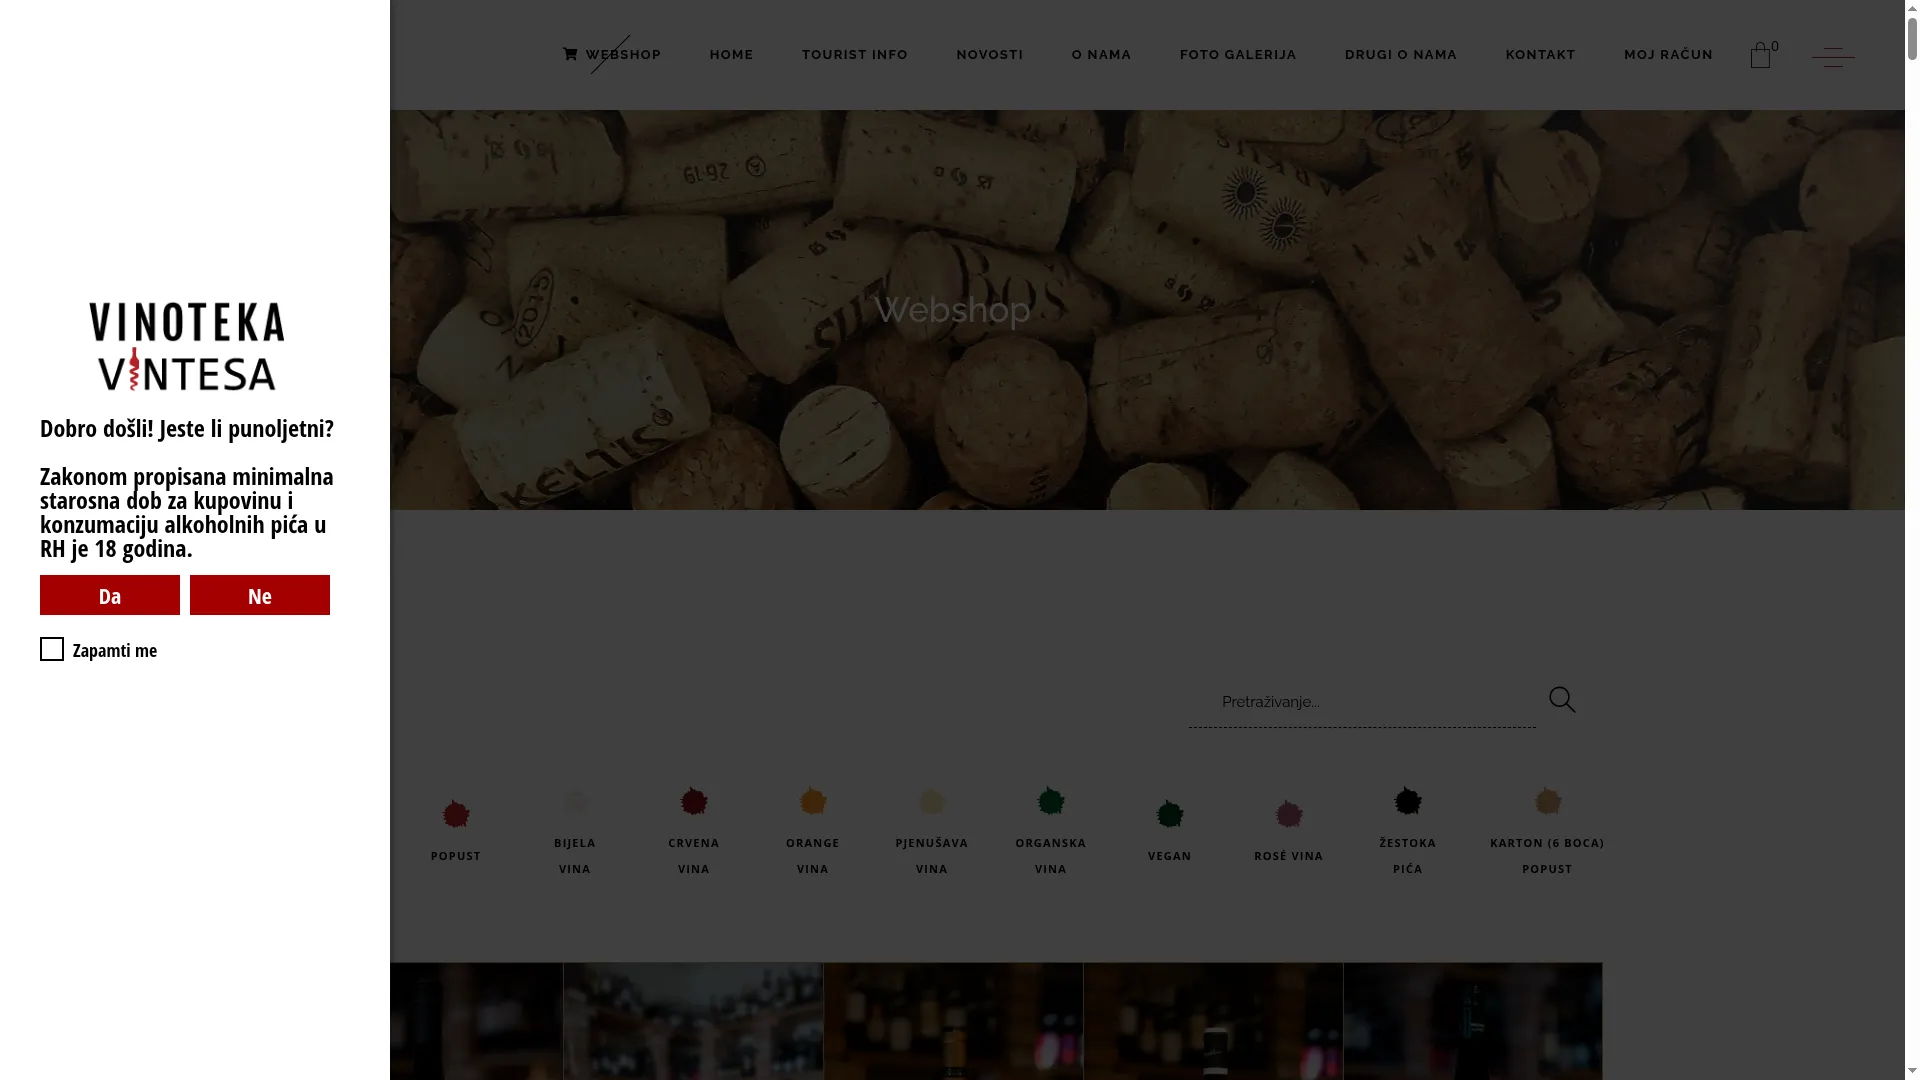Open the Novosti menu item

coord(990,55)
